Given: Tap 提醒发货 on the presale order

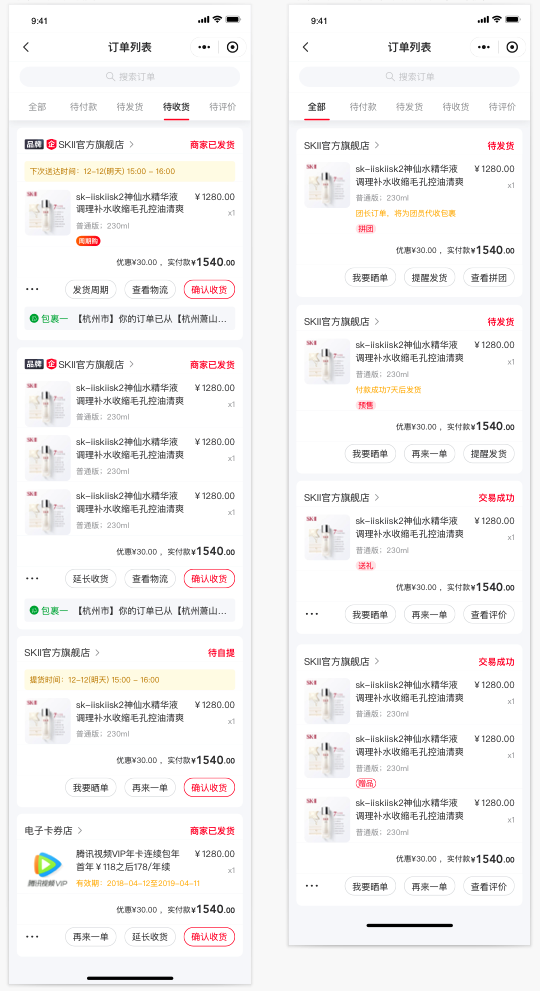Looking at the screenshot, I should click(x=489, y=454).
